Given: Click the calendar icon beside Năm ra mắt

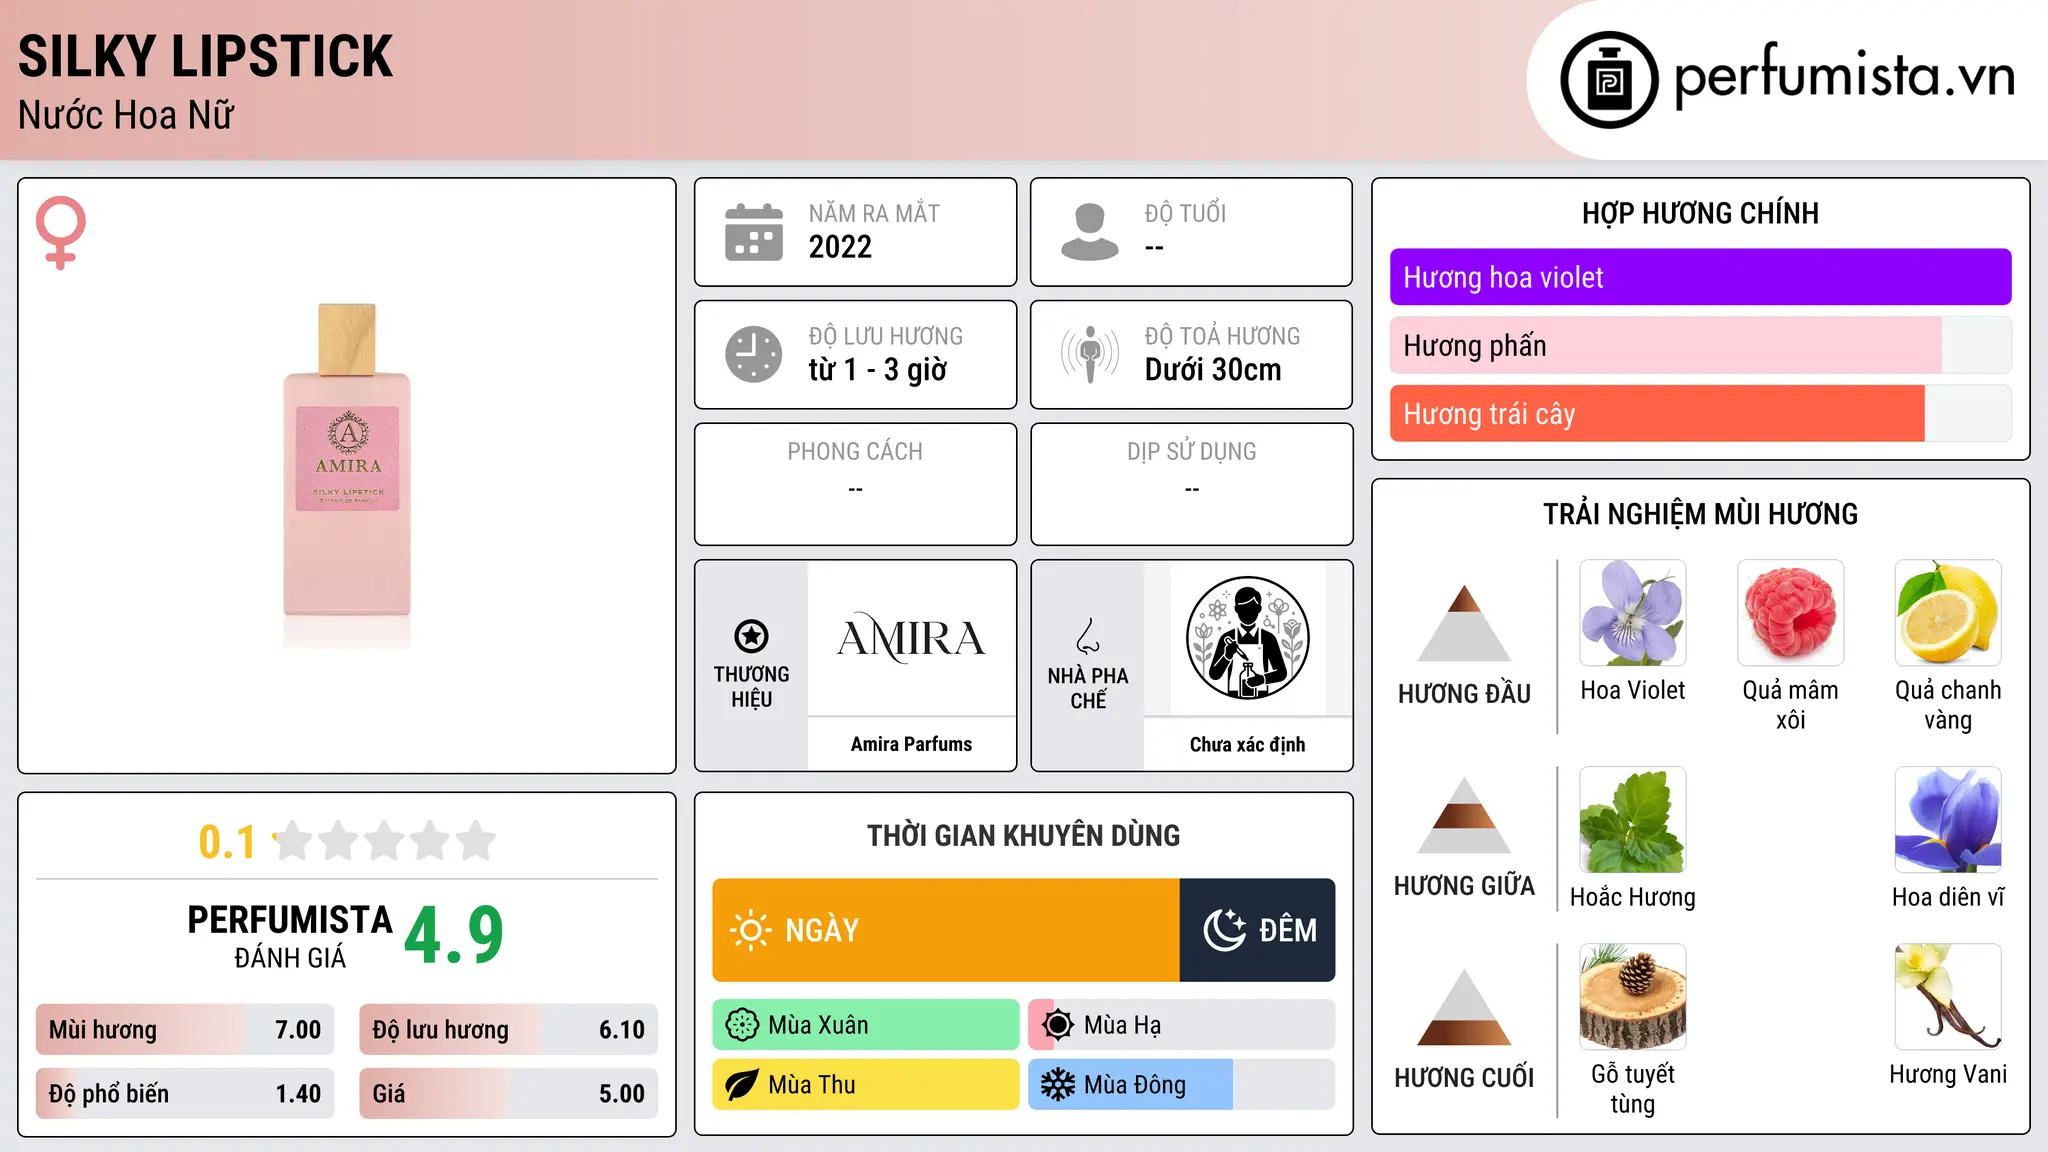Looking at the screenshot, I should pyautogui.click(x=753, y=232).
